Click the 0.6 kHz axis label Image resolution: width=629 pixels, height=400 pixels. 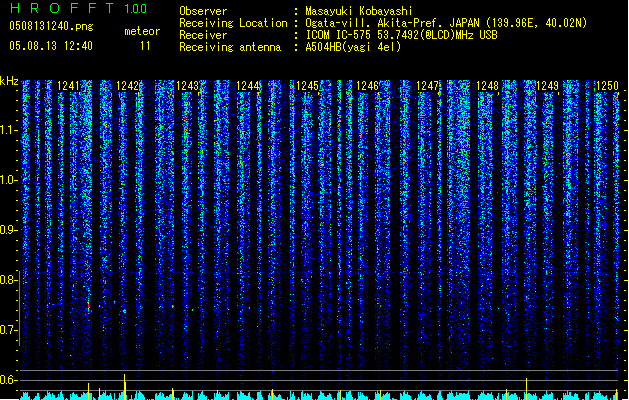pyautogui.click(x=8, y=380)
